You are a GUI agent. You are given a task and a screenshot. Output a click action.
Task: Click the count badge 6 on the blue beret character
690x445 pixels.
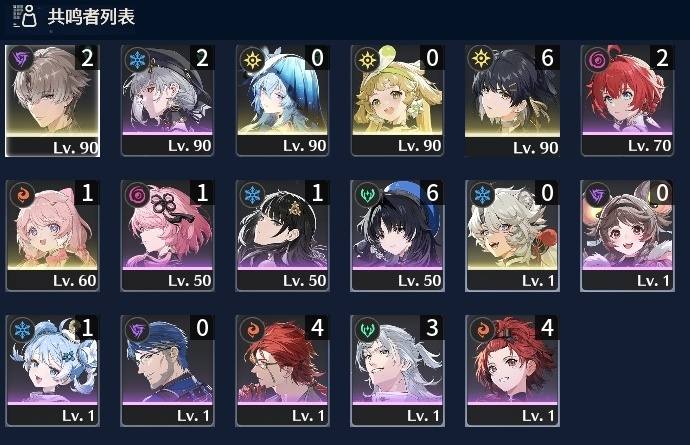pos(432,193)
